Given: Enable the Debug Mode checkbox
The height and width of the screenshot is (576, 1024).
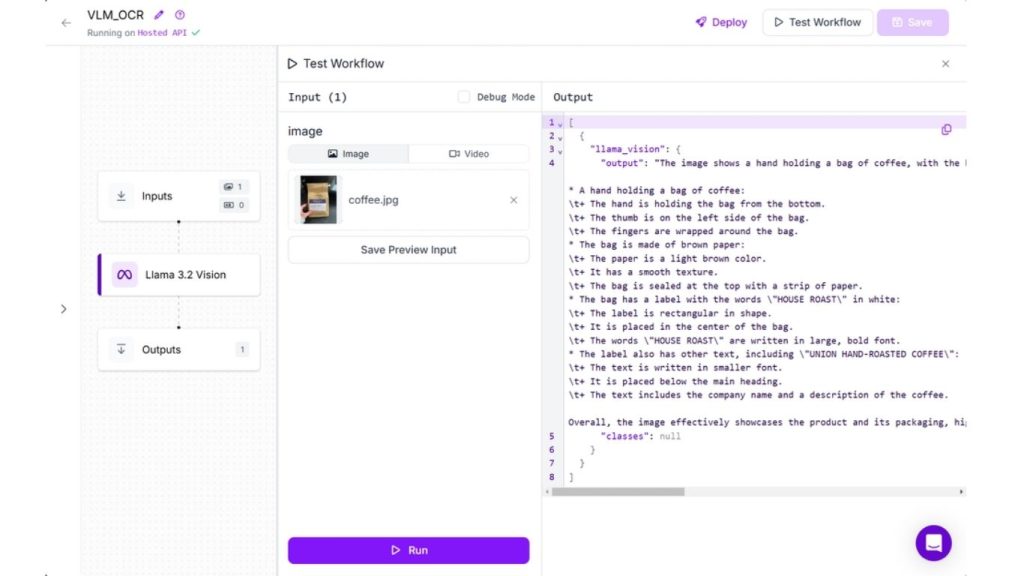Looking at the screenshot, I should click(x=464, y=97).
